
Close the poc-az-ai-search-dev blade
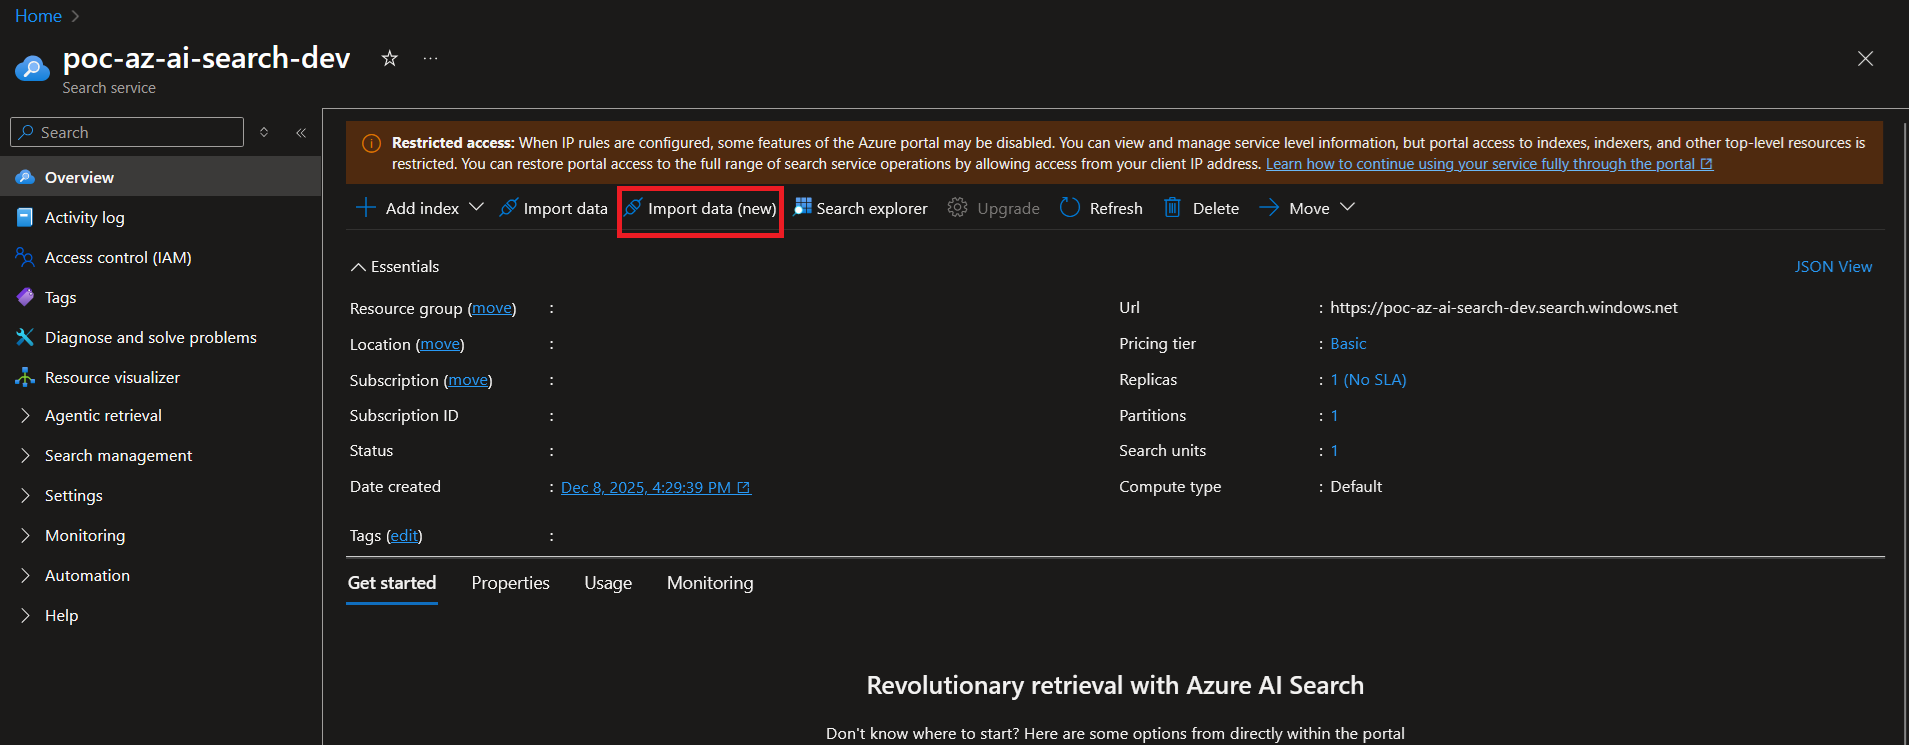click(x=1865, y=59)
